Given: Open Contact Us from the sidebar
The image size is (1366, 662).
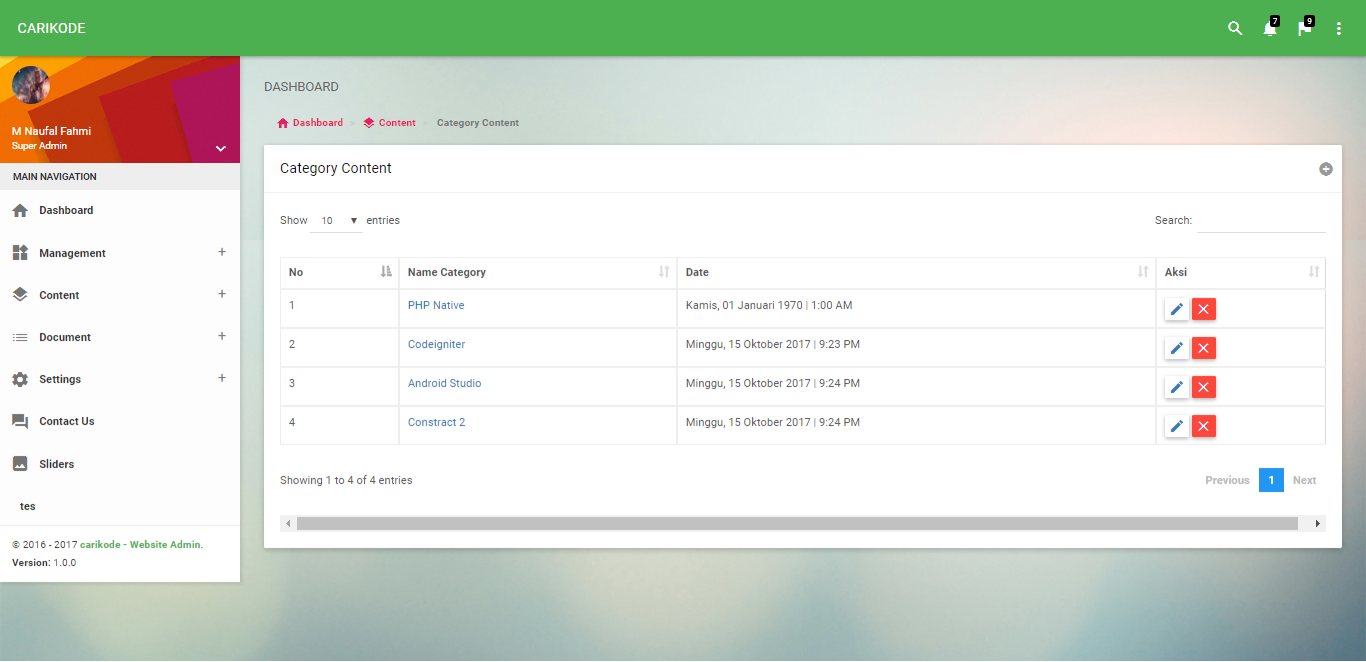Looking at the screenshot, I should (66, 421).
